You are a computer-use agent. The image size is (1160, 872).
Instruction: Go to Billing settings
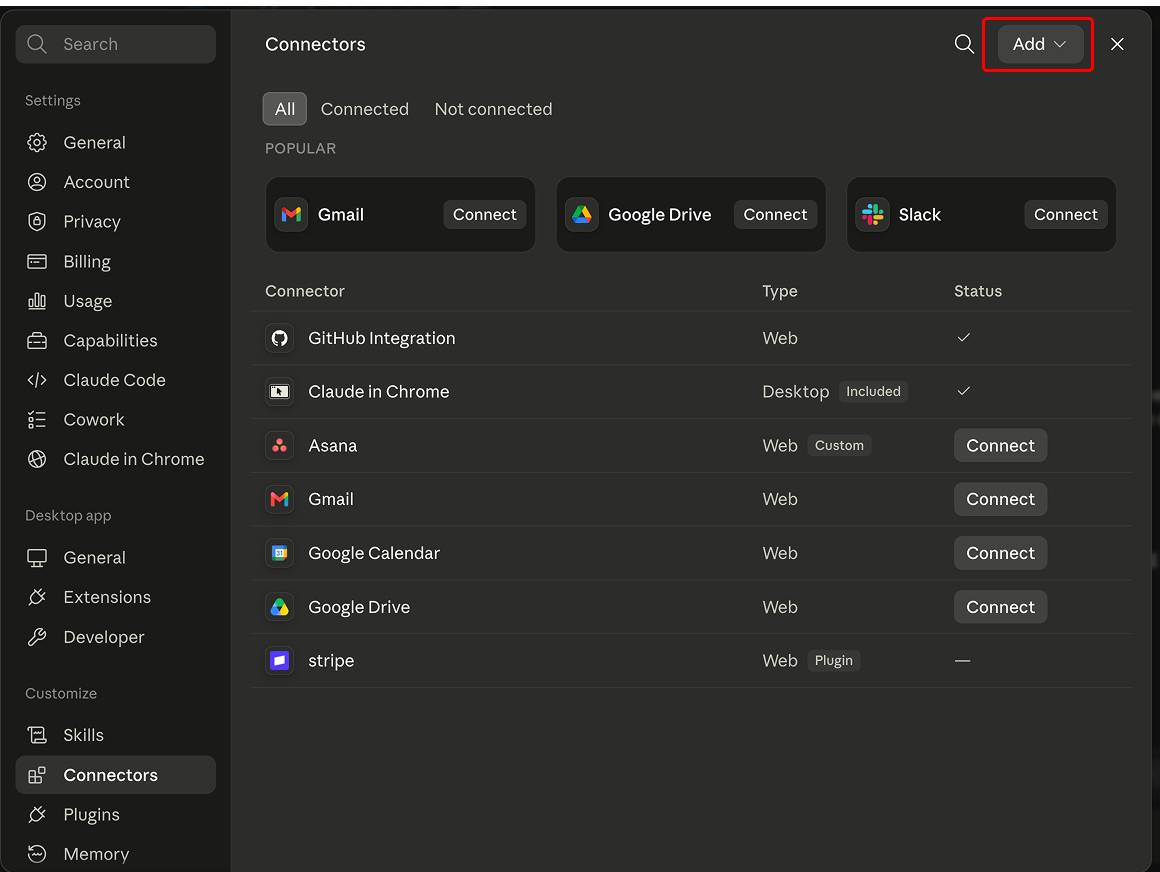[115, 261]
